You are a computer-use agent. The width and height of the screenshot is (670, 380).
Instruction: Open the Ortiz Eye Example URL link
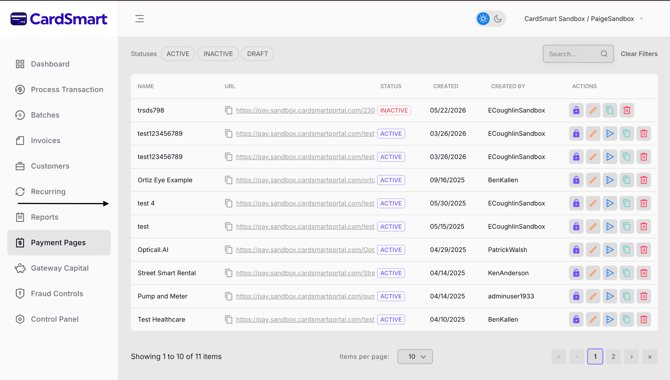click(x=305, y=180)
